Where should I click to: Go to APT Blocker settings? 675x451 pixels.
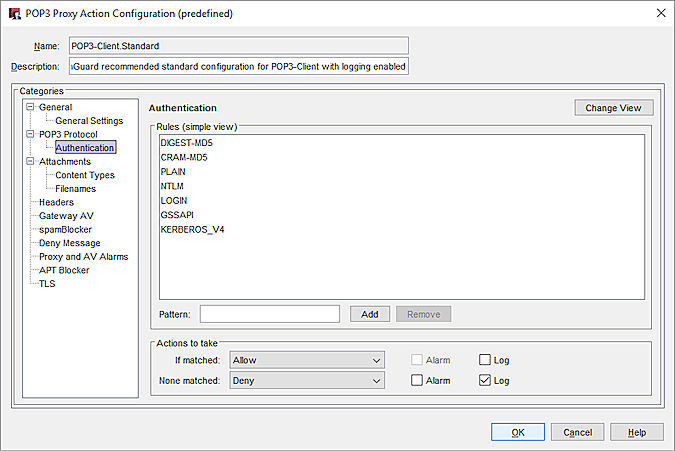[x=64, y=270]
